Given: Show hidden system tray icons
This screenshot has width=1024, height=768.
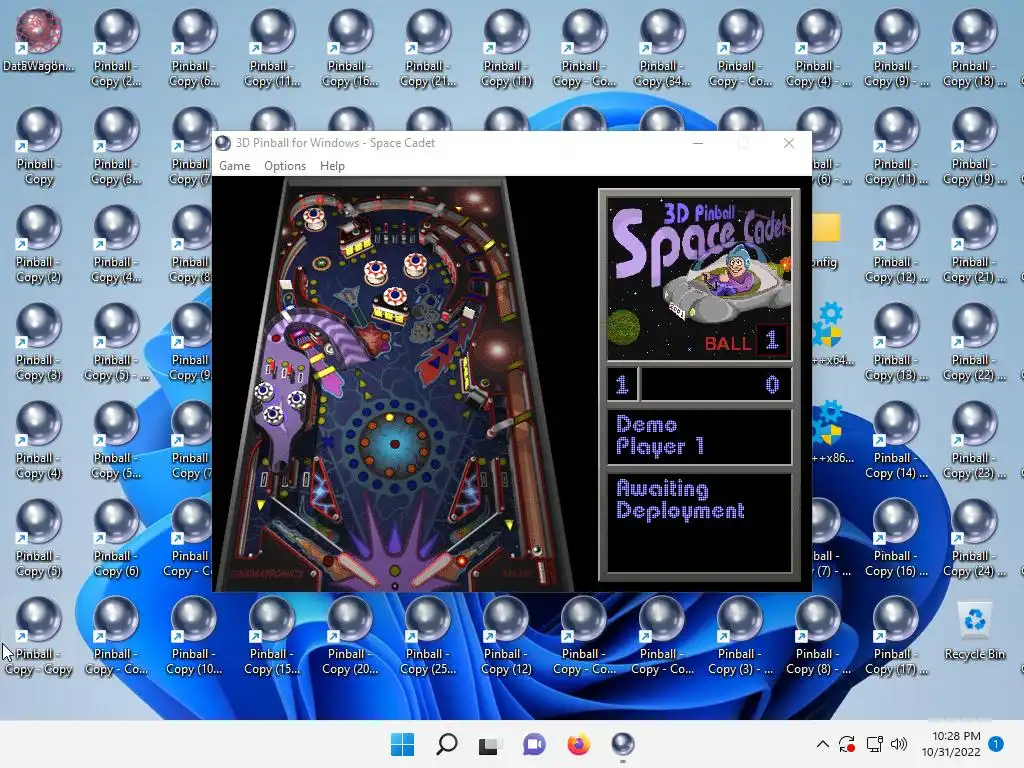Looking at the screenshot, I should tap(823, 744).
